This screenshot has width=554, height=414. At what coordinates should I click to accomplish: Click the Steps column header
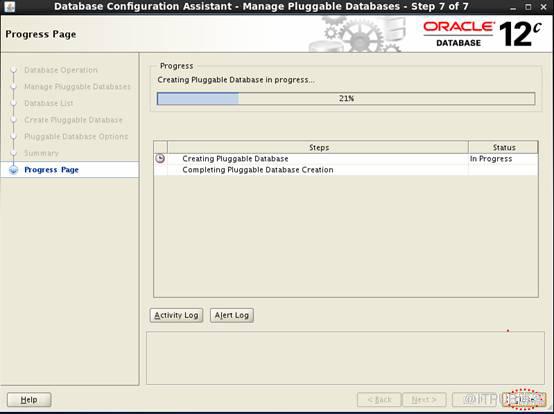318,147
